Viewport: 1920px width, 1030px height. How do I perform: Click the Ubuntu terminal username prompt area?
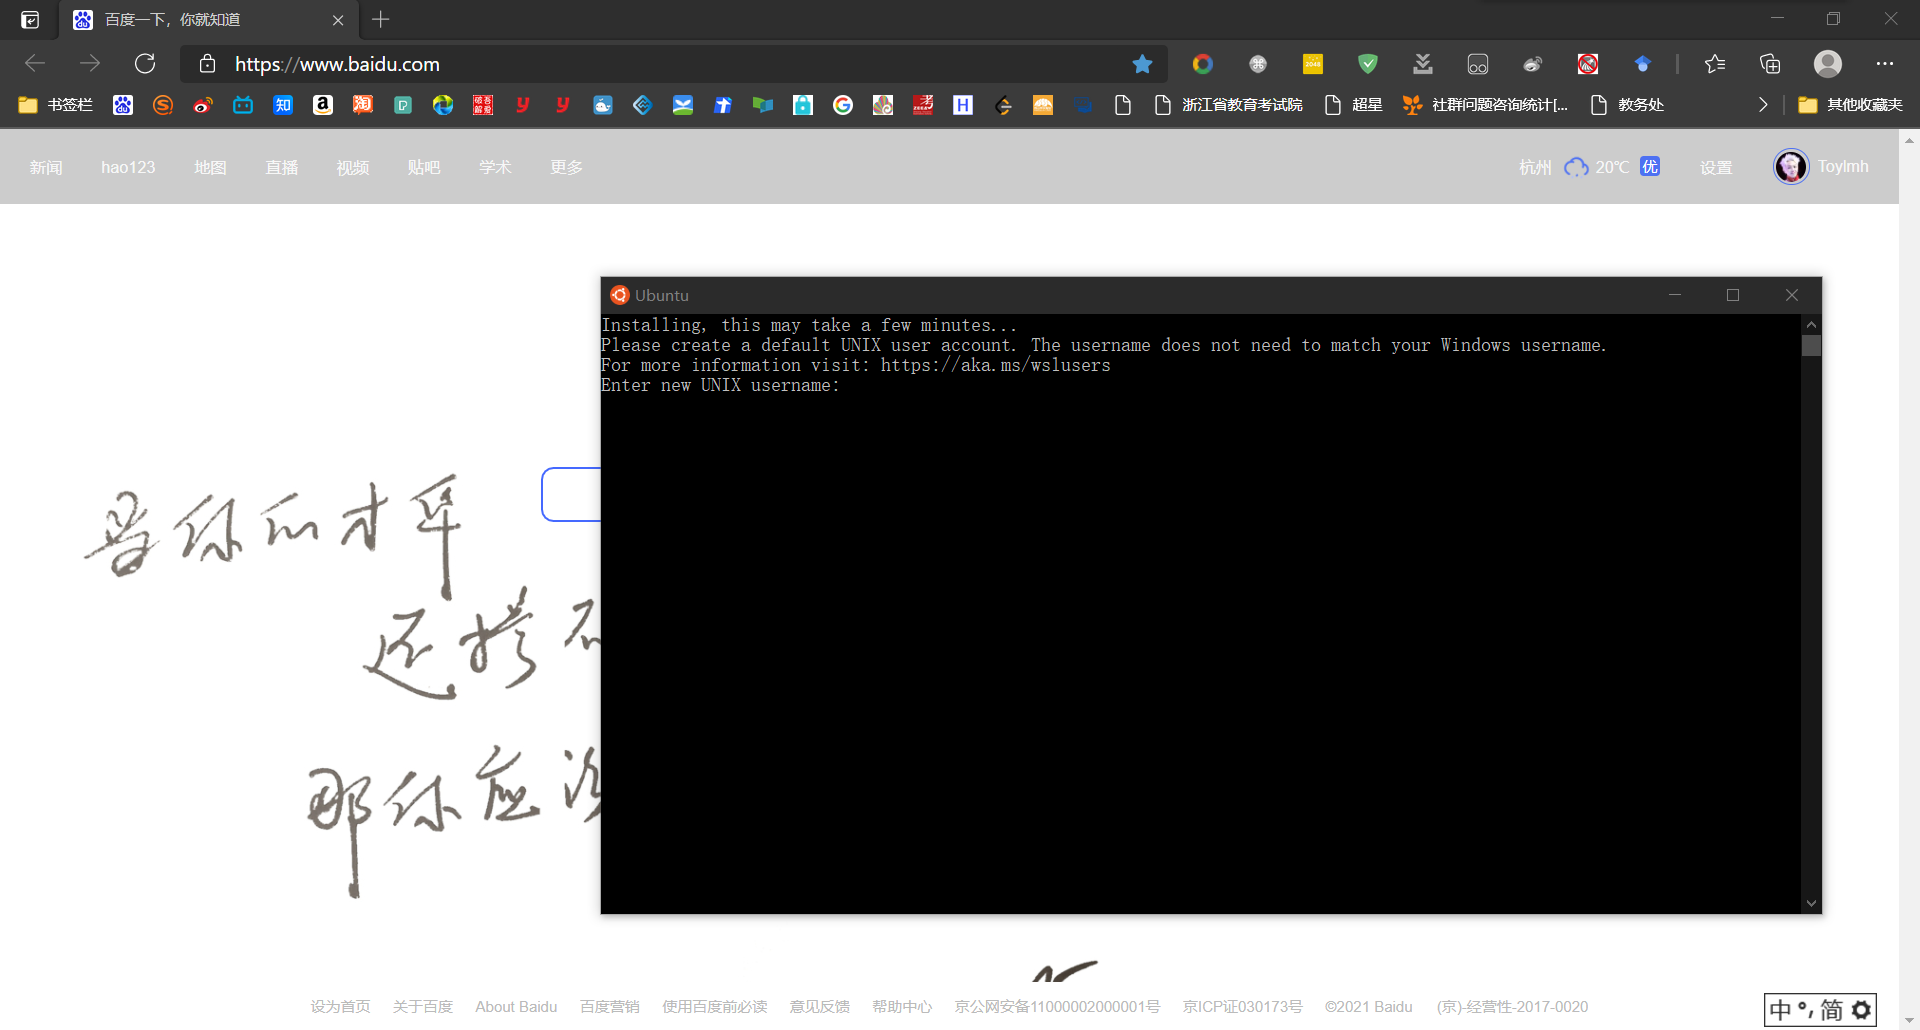[x=720, y=385]
